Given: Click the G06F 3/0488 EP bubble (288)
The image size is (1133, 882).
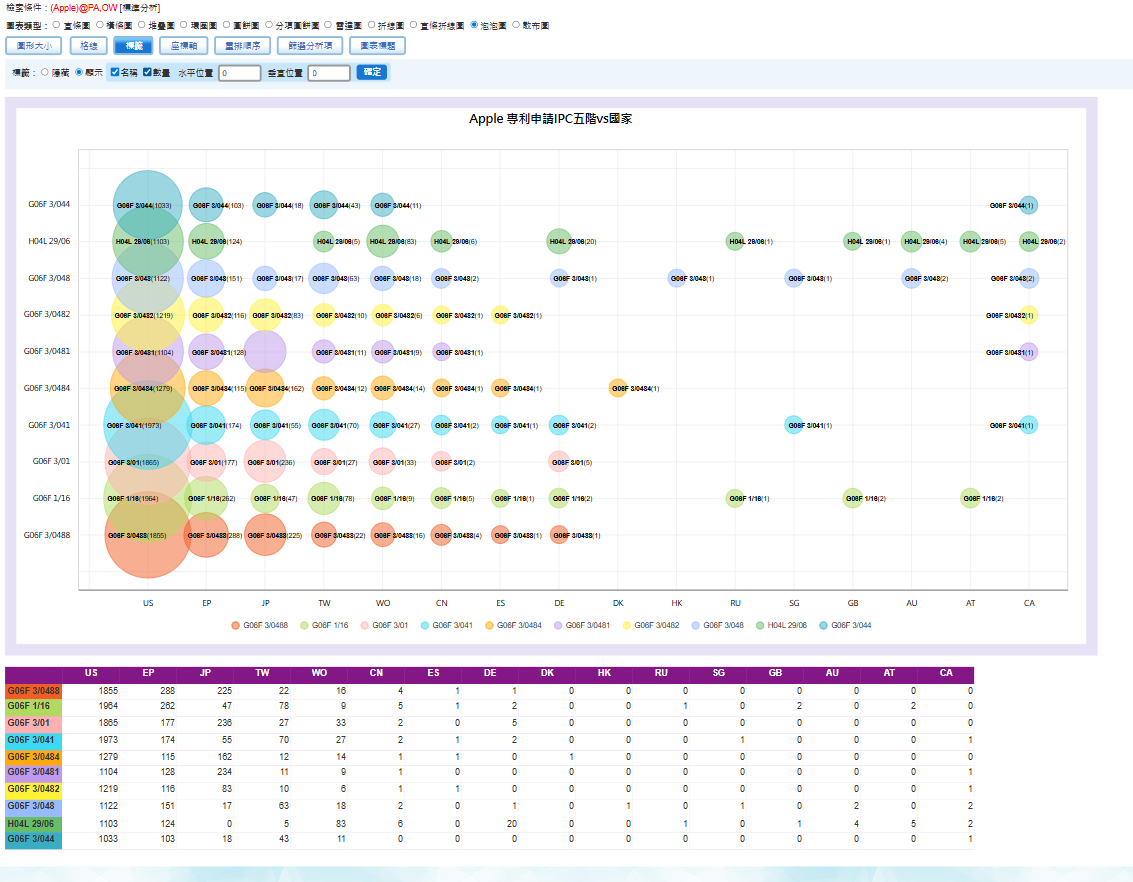Looking at the screenshot, I should 207,535.
